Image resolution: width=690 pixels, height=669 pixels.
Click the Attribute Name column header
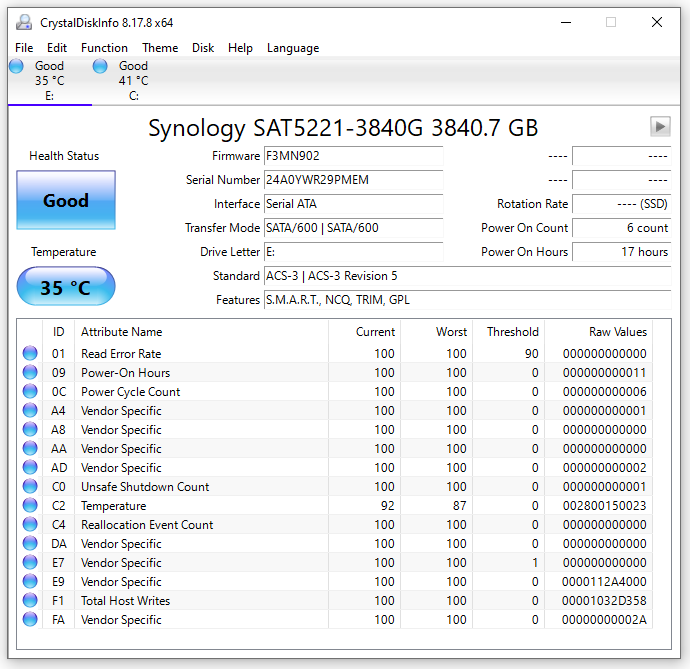tap(121, 332)
